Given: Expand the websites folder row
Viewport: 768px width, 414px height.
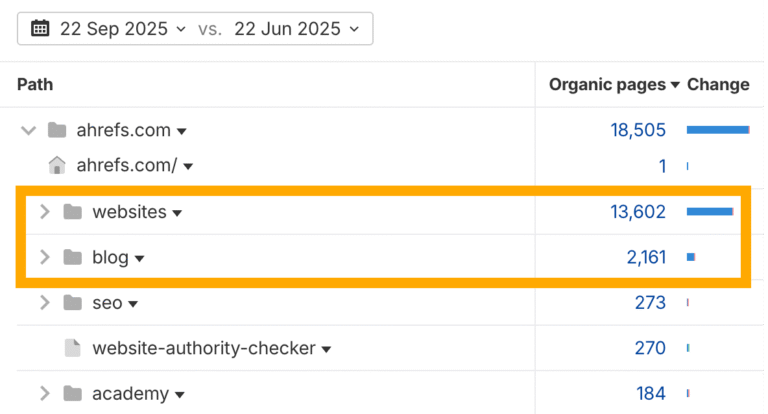Looking at the screenshot, I should (x=44, y=212).
